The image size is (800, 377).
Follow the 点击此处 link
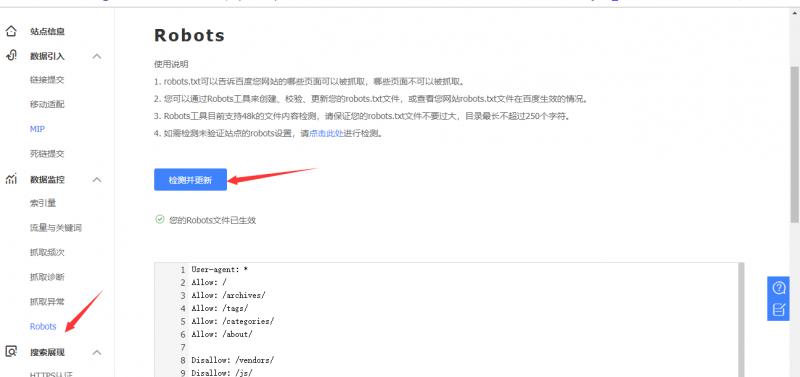coord(327,134)
